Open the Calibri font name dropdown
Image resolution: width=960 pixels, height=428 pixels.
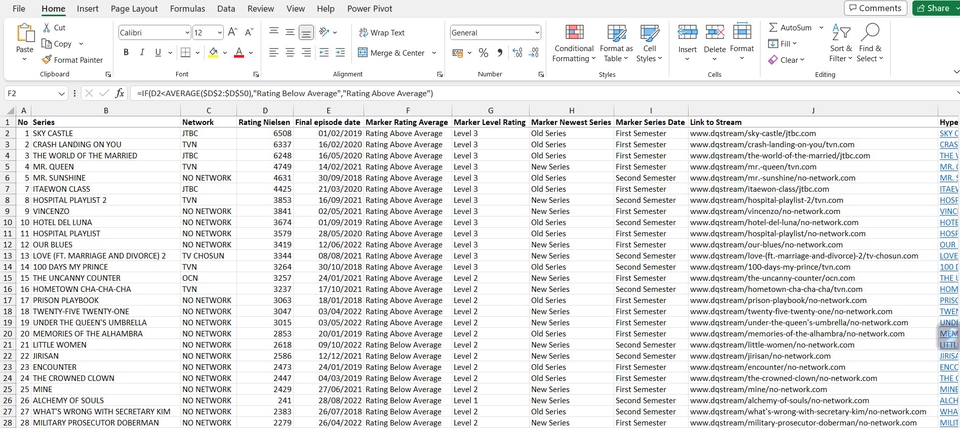tap(187, 32)
